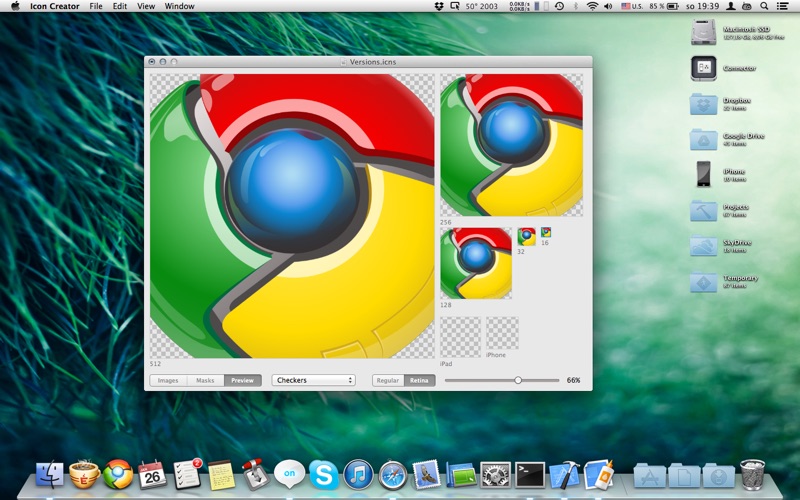Viewport: 800px width, 500px height.
Task: Click the zoom slider handle at 66%
Action: click(518, 380)
